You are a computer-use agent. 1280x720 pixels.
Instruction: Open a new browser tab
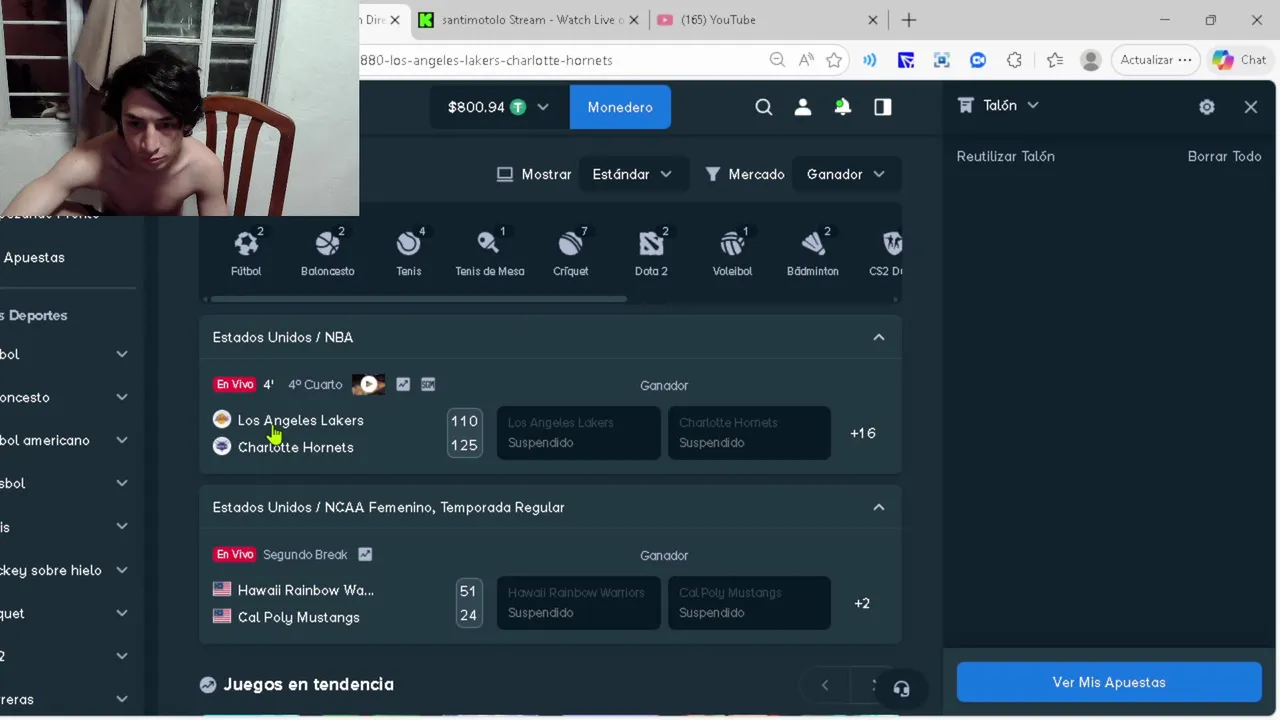(x=908, y=20)
